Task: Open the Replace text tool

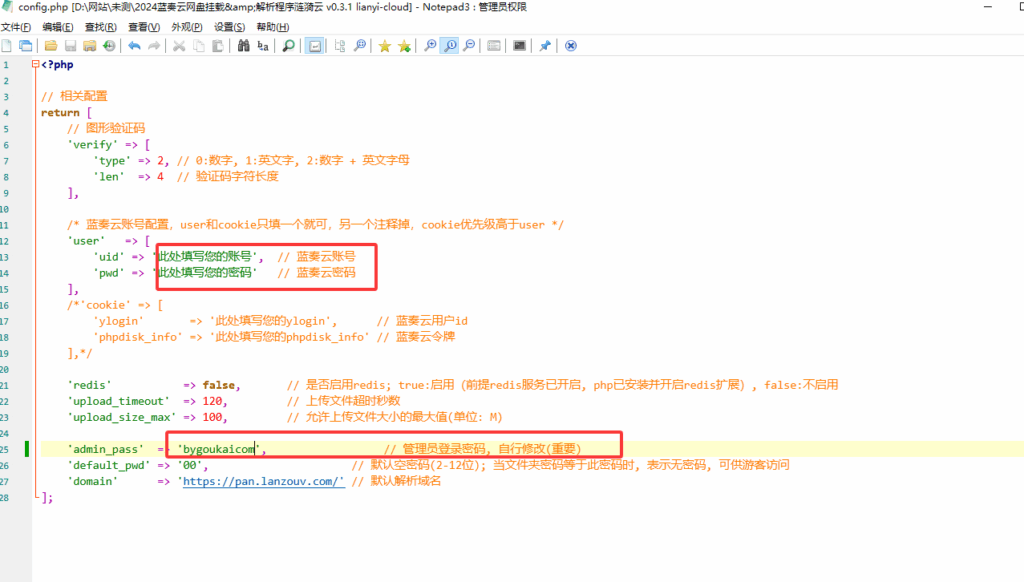Action: (263, 46)
